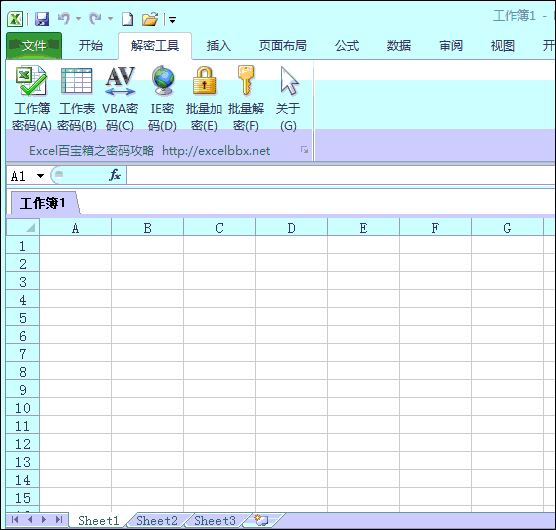
Task: Open an existing file via folder icon
Action: (150, 19)
